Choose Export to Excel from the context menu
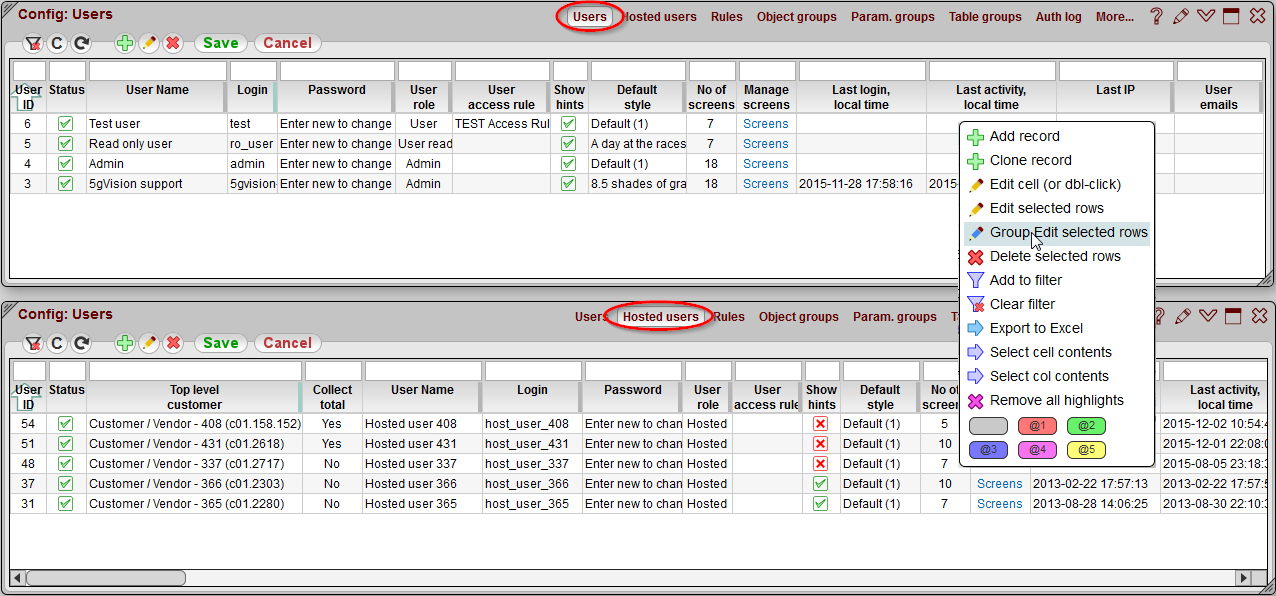 coord(1035,328)
